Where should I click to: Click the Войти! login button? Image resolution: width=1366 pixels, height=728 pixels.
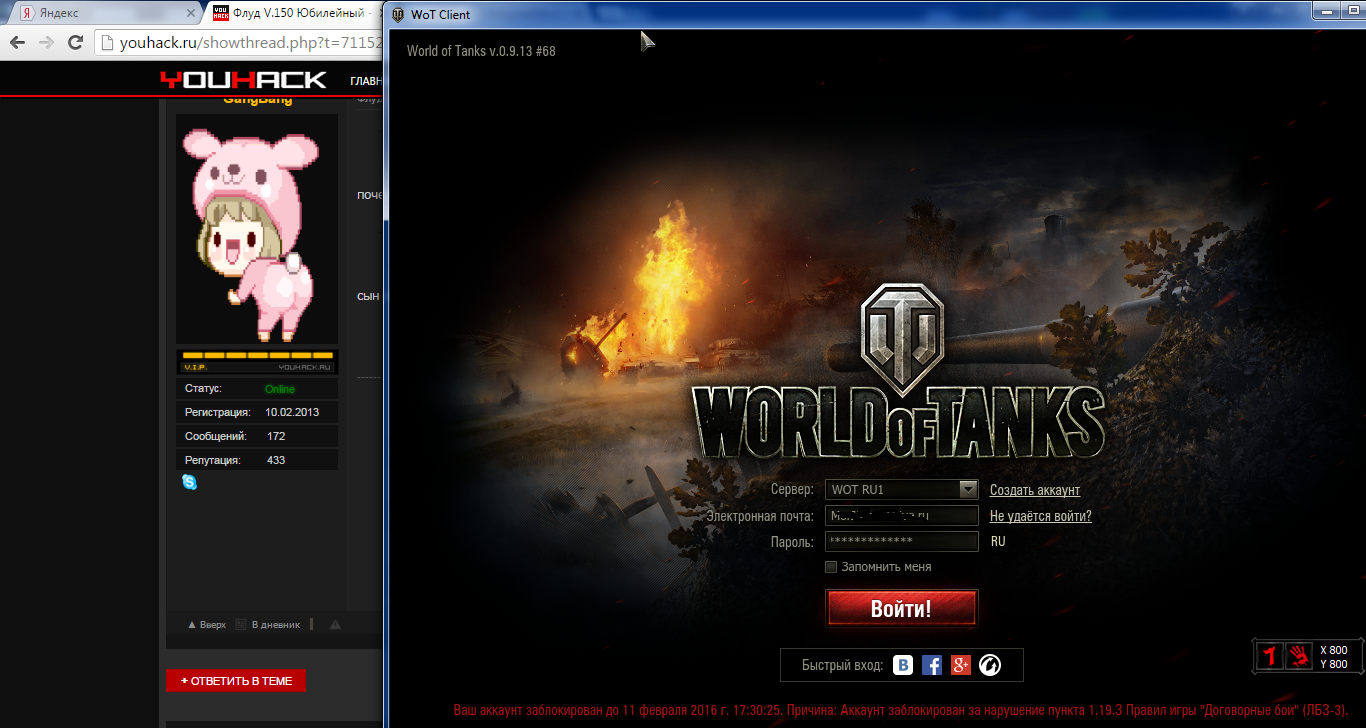pyautogui.click(x=901, y=608)
